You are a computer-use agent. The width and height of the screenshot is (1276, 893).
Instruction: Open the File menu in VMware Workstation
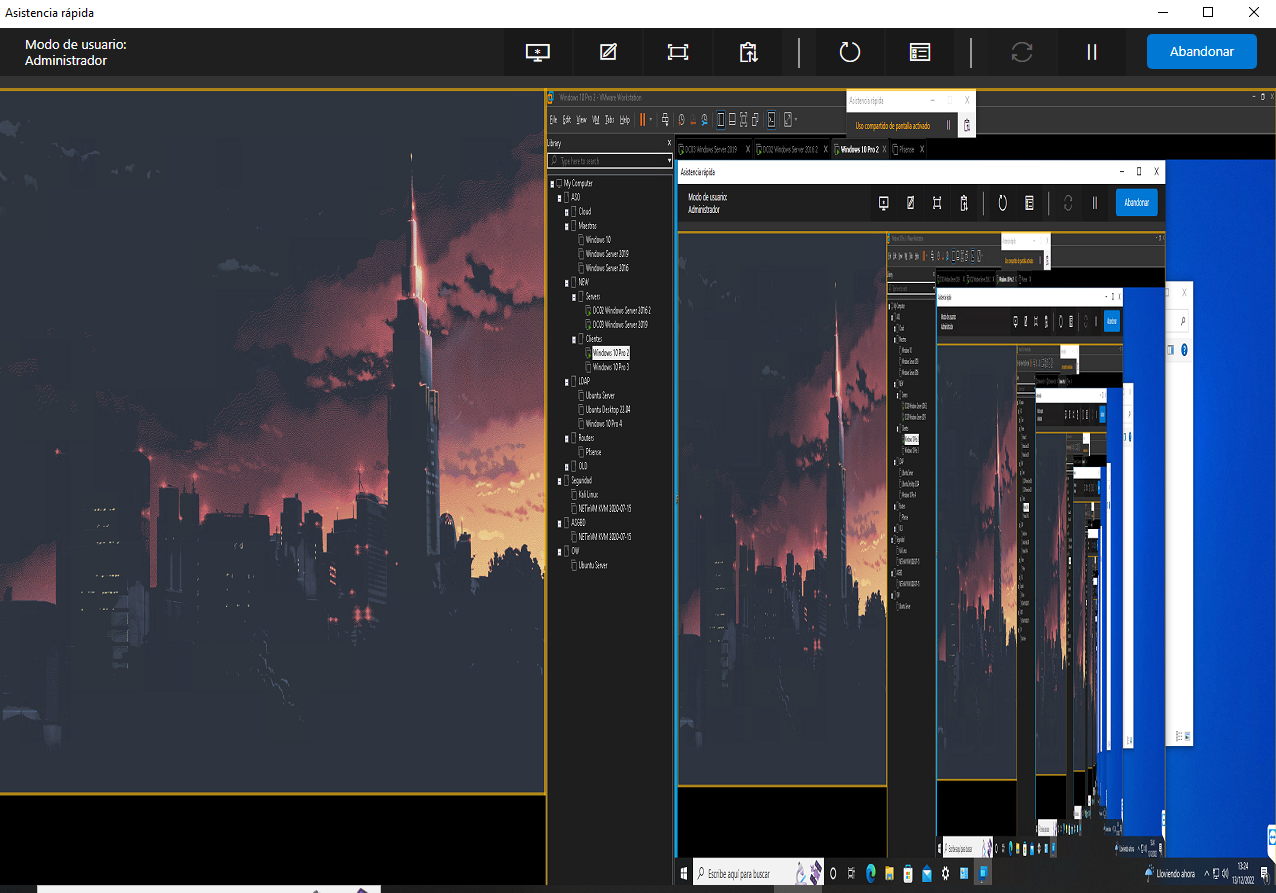coord(552,120)
